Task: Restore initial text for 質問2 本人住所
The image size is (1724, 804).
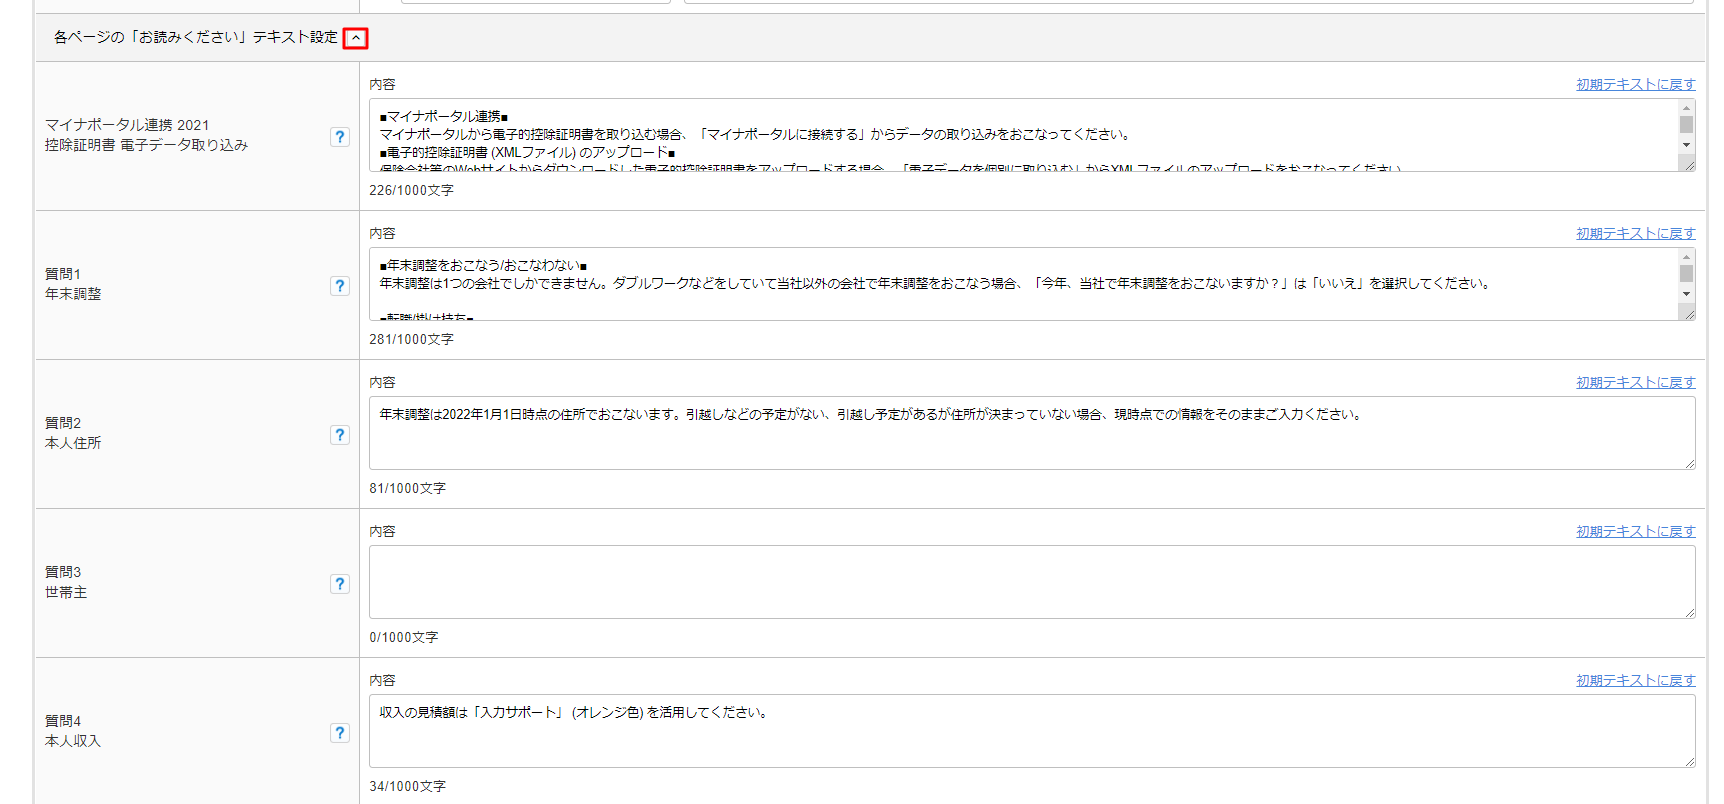Action: pos(1635,383)
